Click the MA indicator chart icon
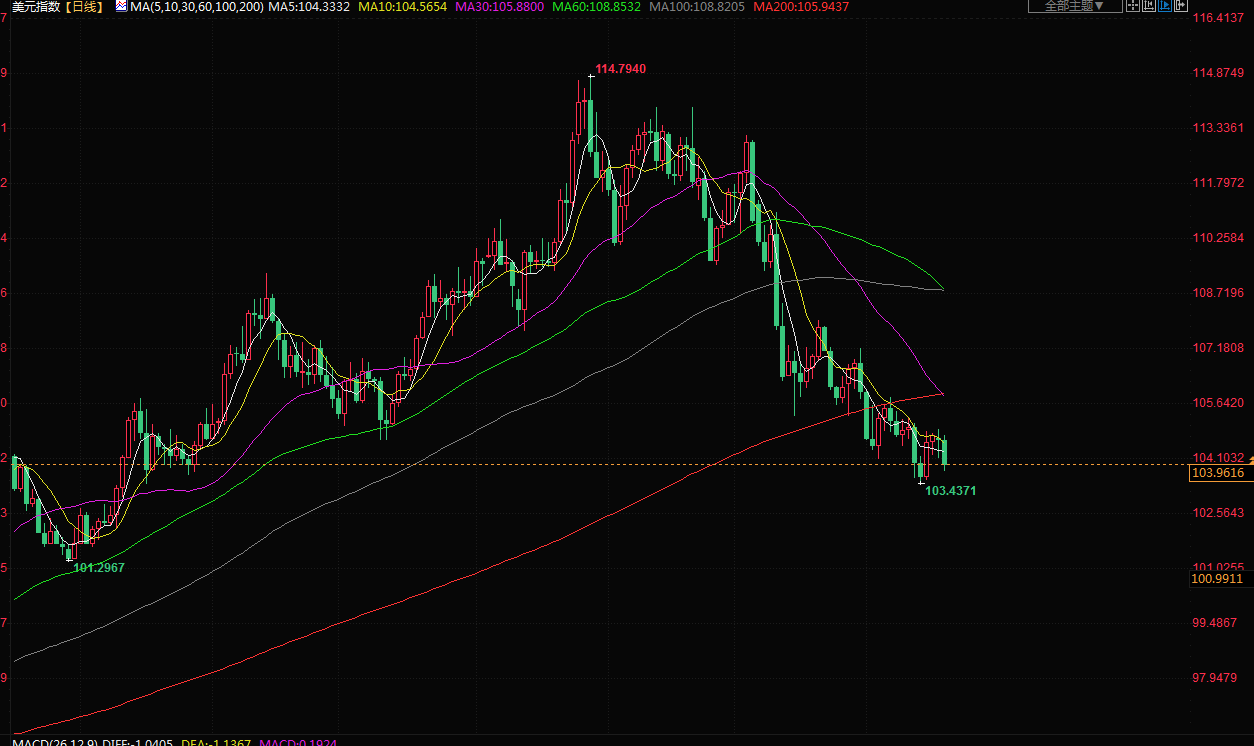Viewport: 1254px width, 746px height. click(x=121, y=6)
